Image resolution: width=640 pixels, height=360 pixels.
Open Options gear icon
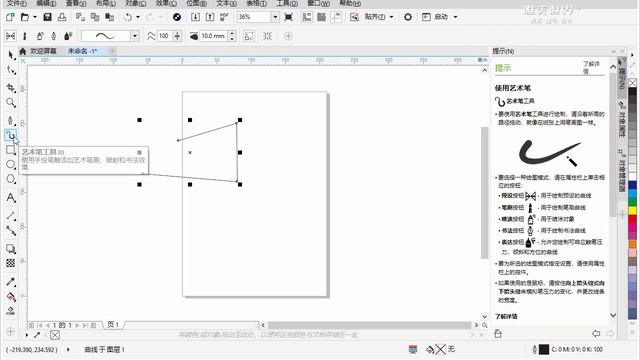[408, 17]
